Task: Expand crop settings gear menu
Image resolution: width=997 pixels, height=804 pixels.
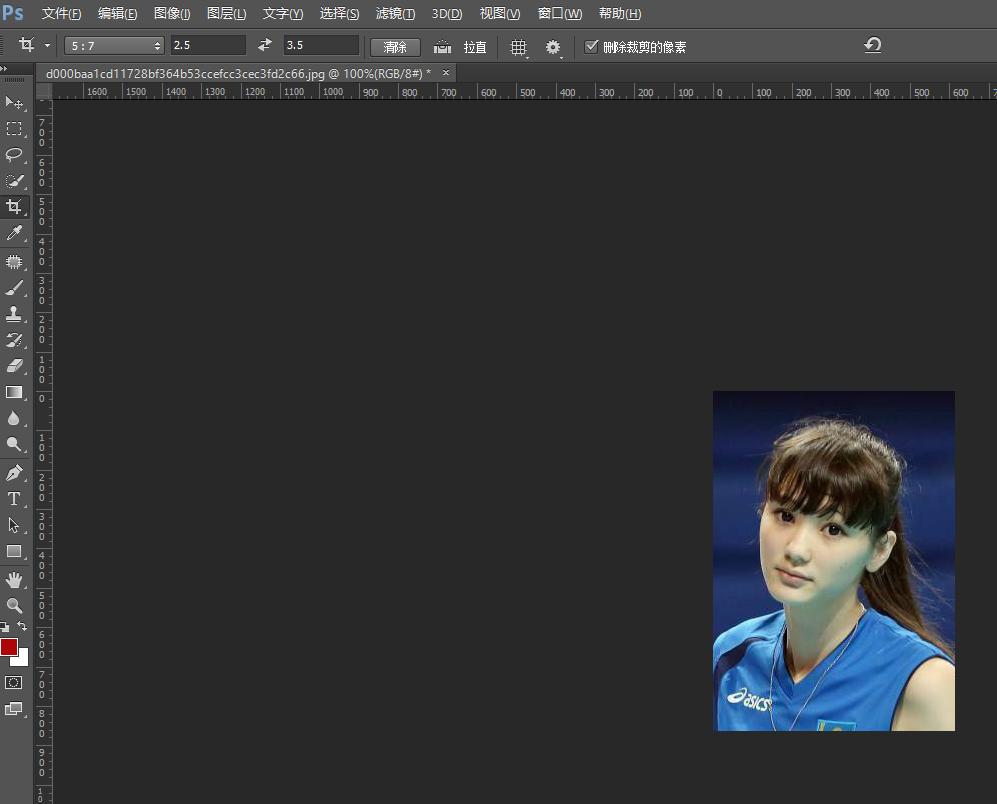Action: [x=553, y=47]
